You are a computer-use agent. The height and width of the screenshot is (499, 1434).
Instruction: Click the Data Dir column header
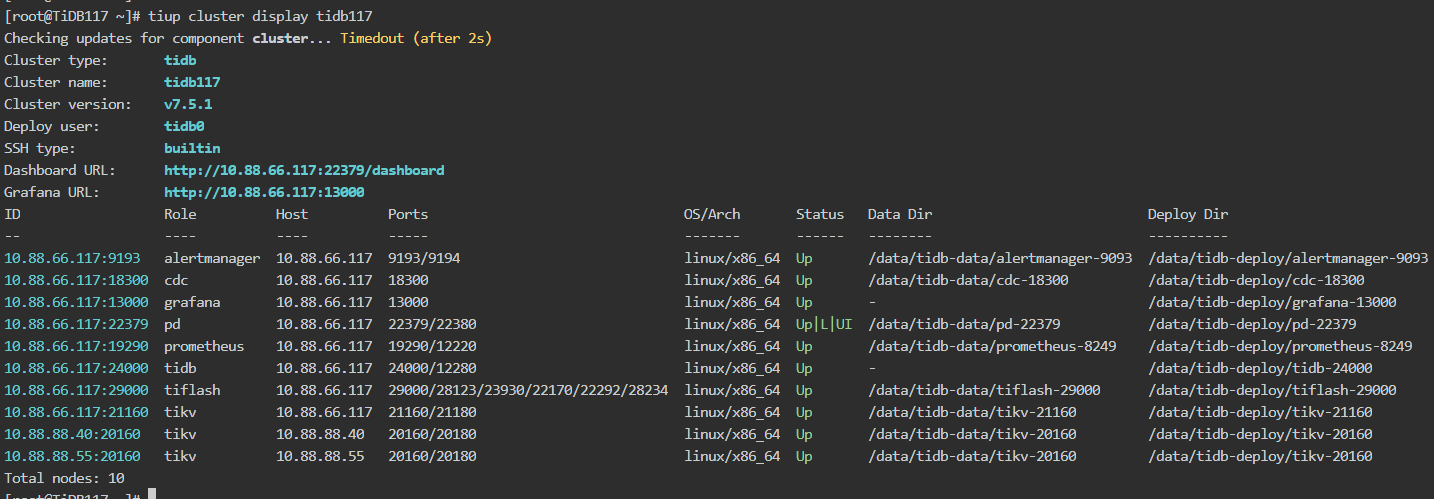(900, 214)
